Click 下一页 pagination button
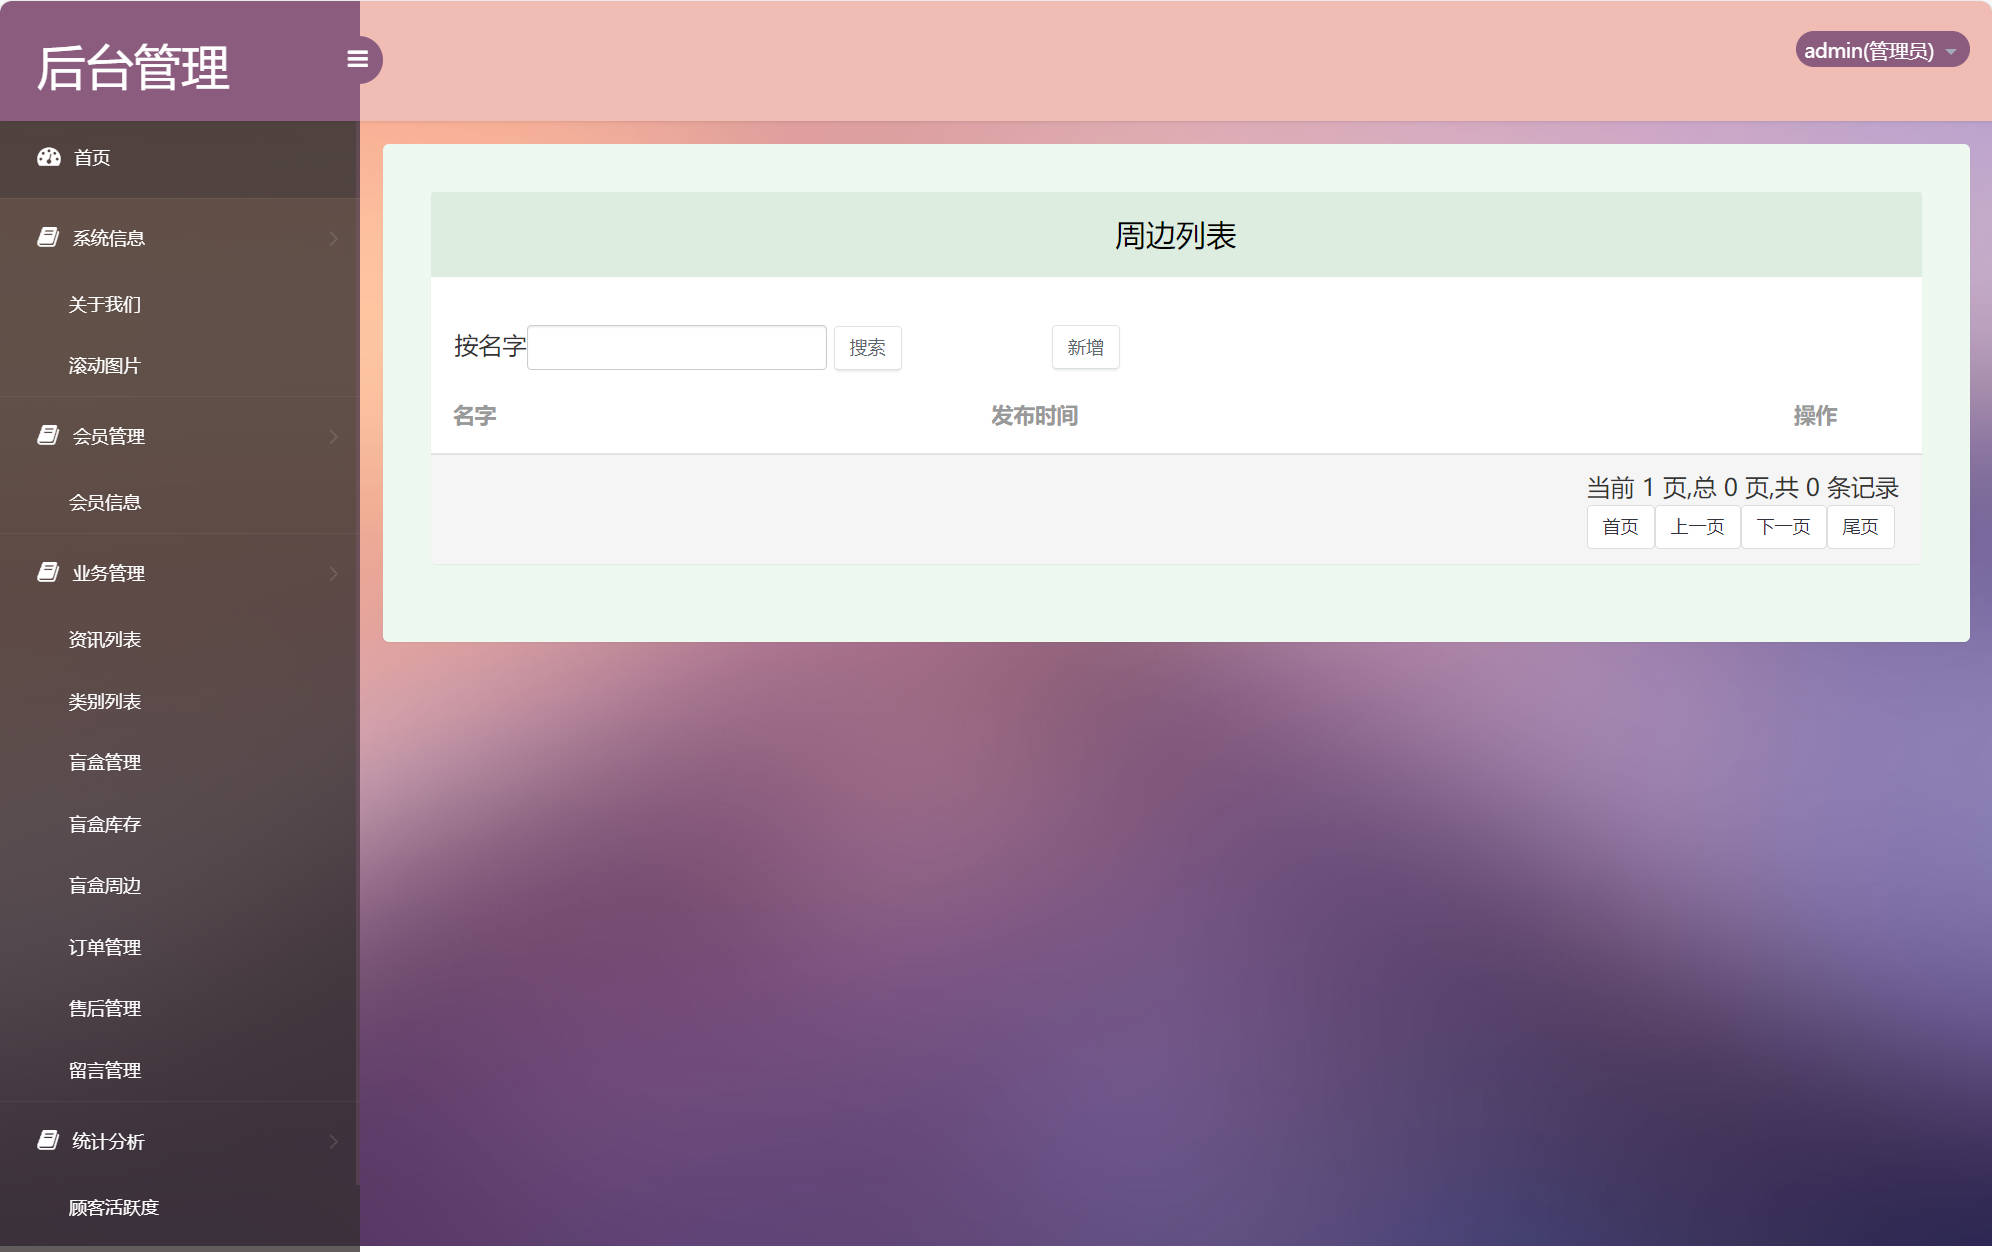 pos(1783,526)
